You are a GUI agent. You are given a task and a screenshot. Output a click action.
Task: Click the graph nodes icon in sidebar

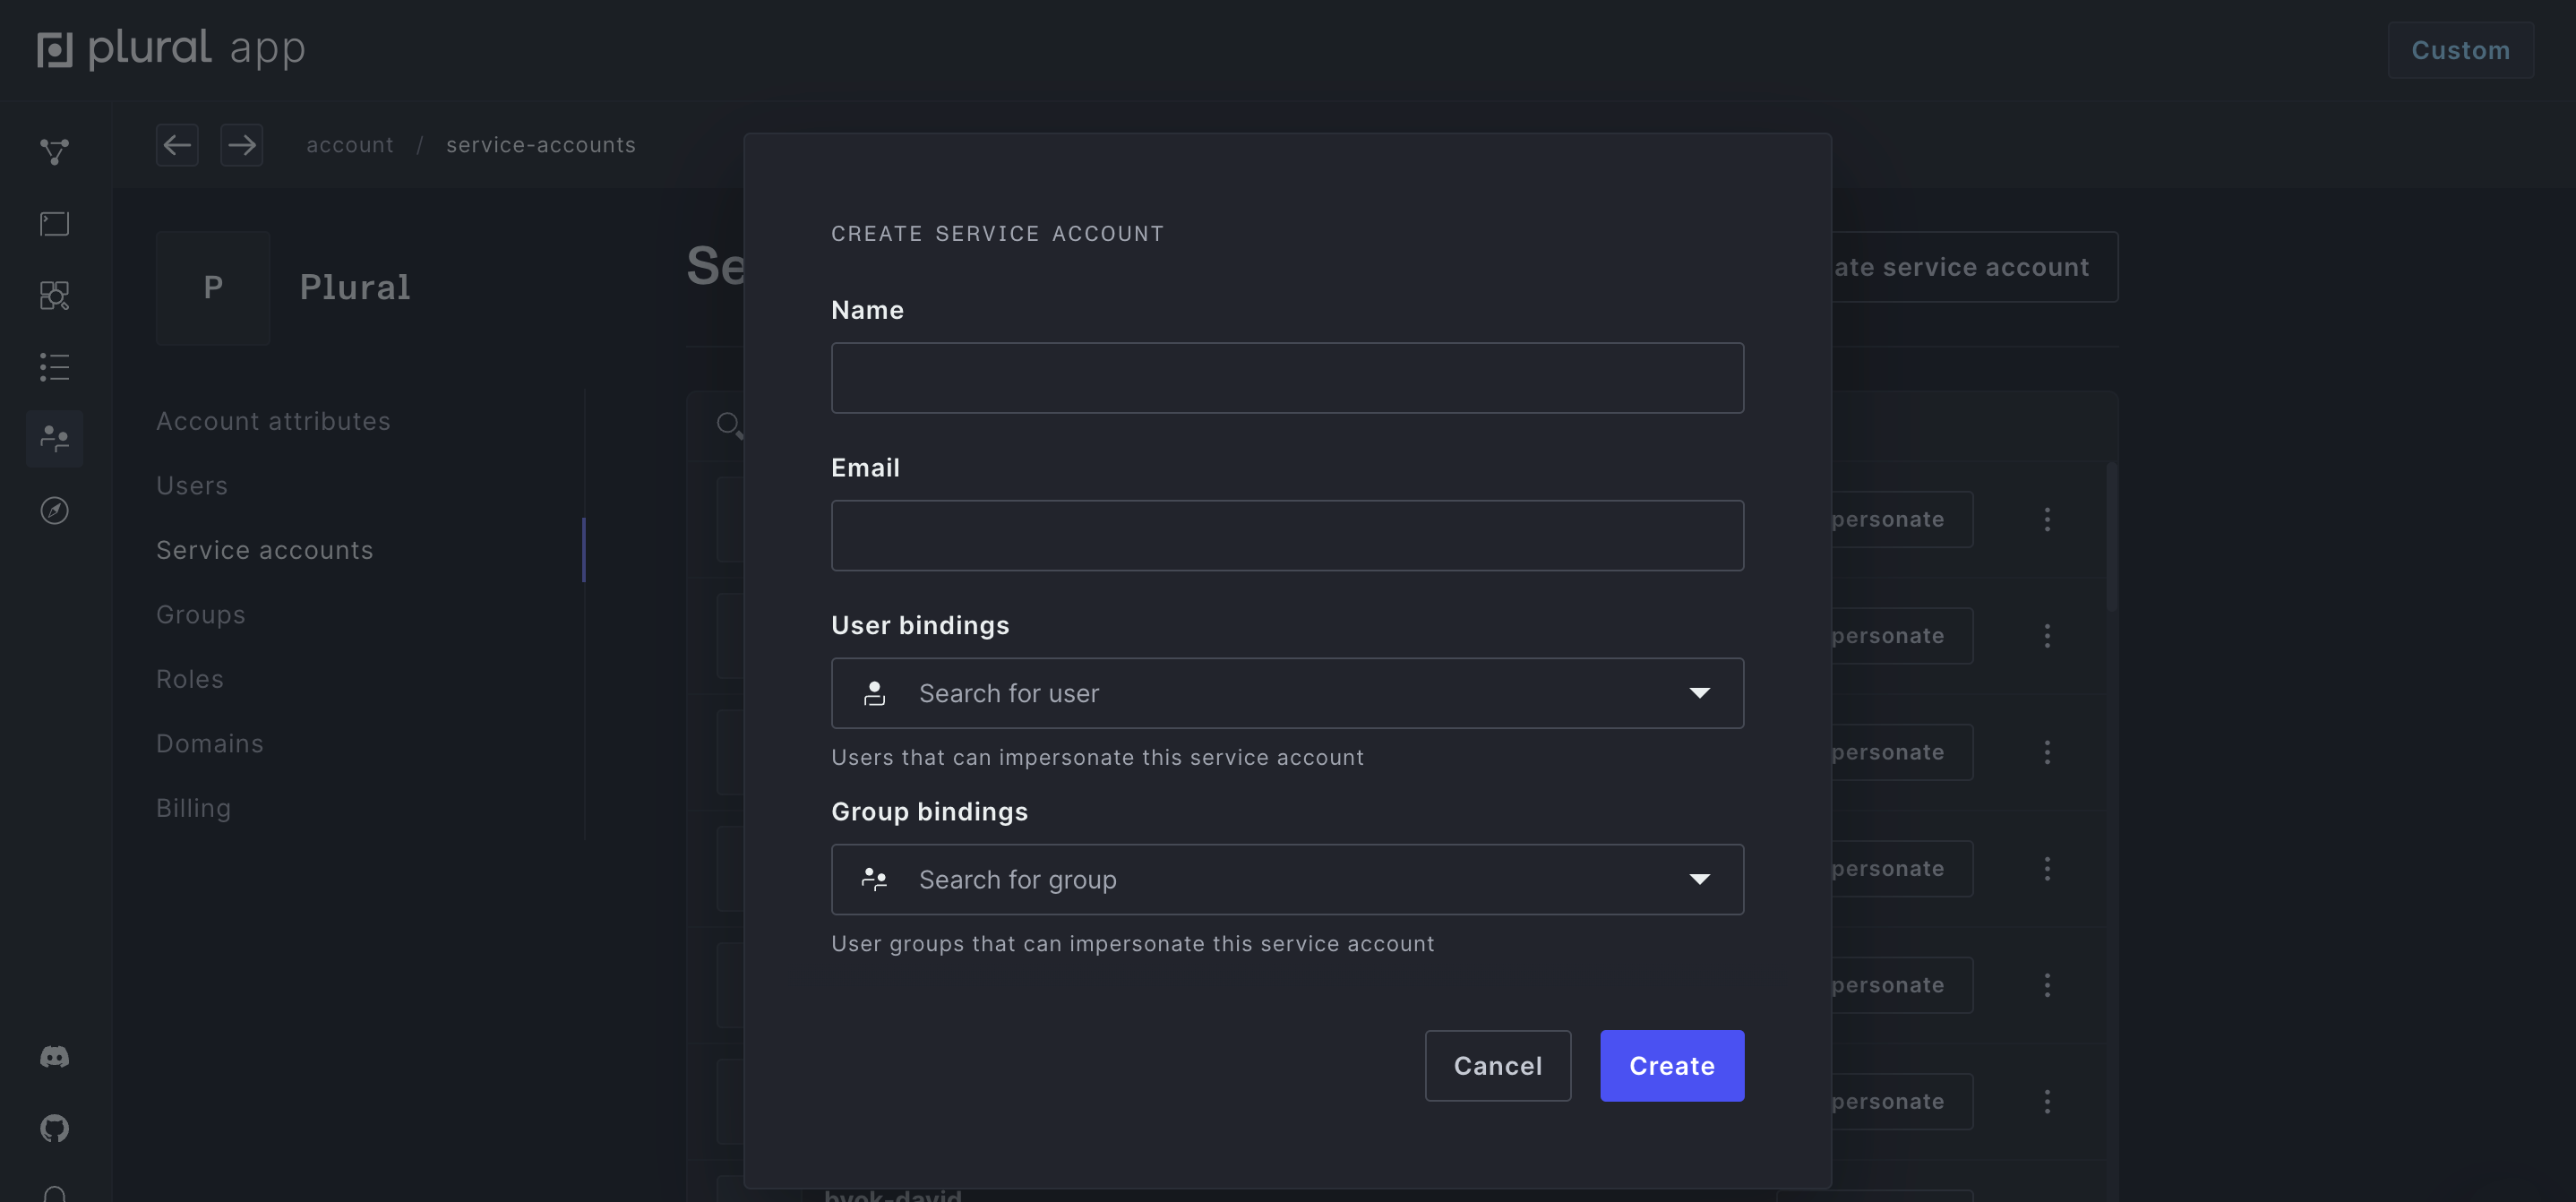click(x=54, y=152)
